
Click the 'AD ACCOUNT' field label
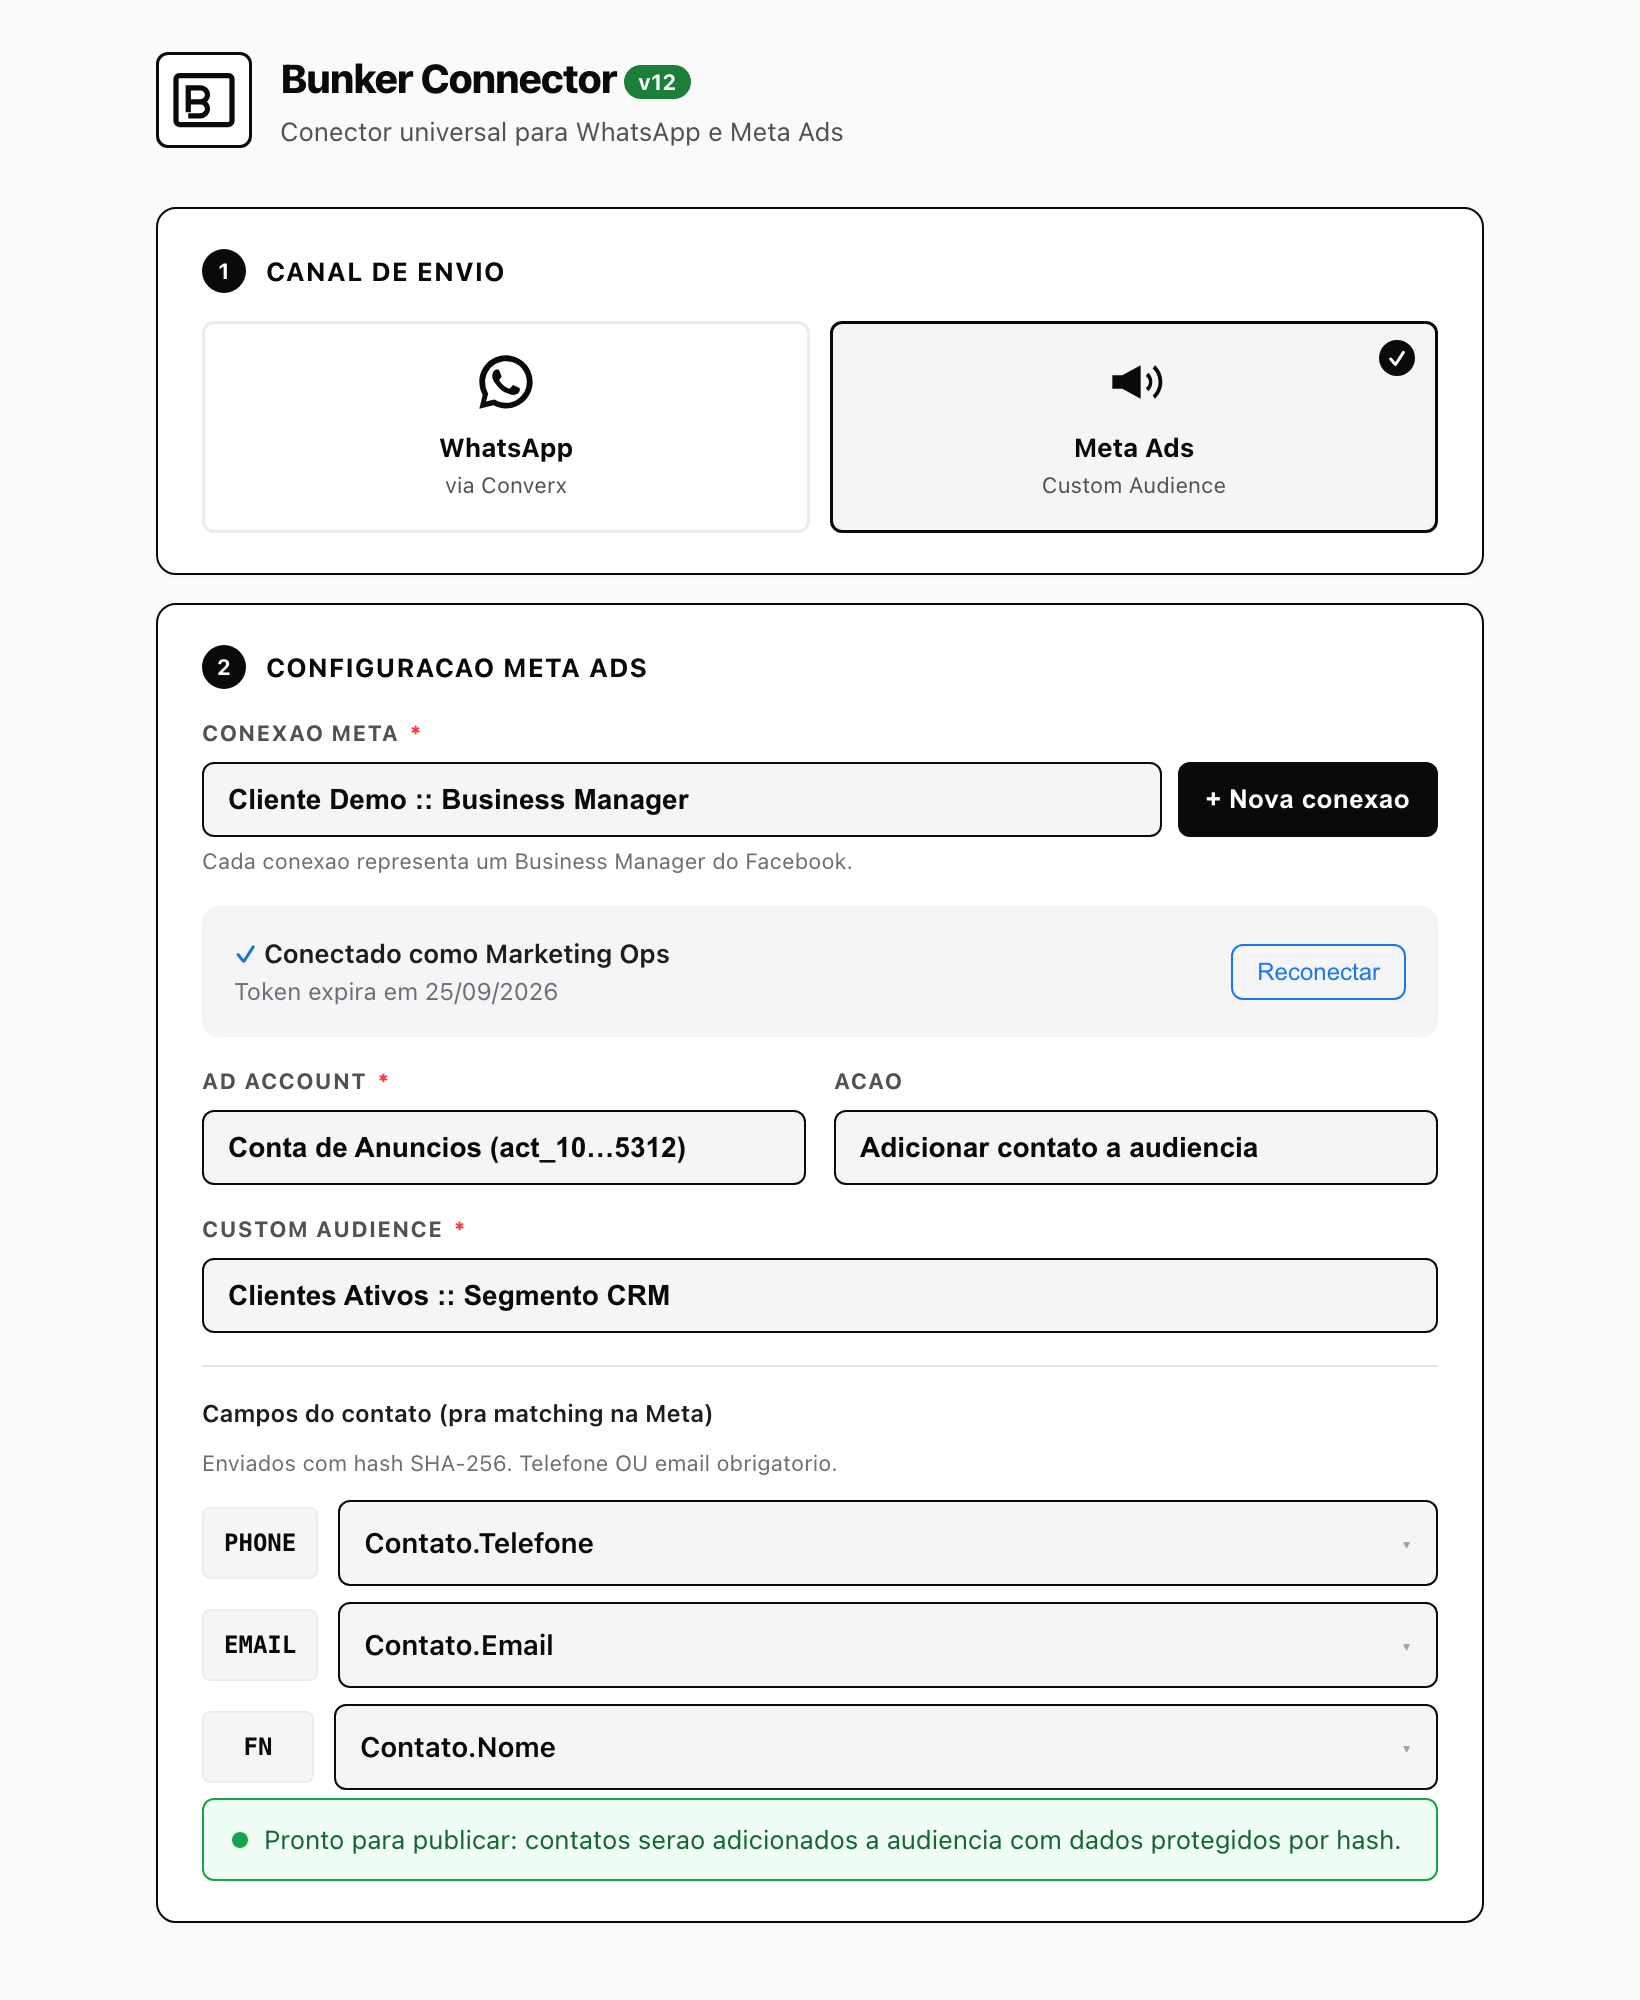284,1082
